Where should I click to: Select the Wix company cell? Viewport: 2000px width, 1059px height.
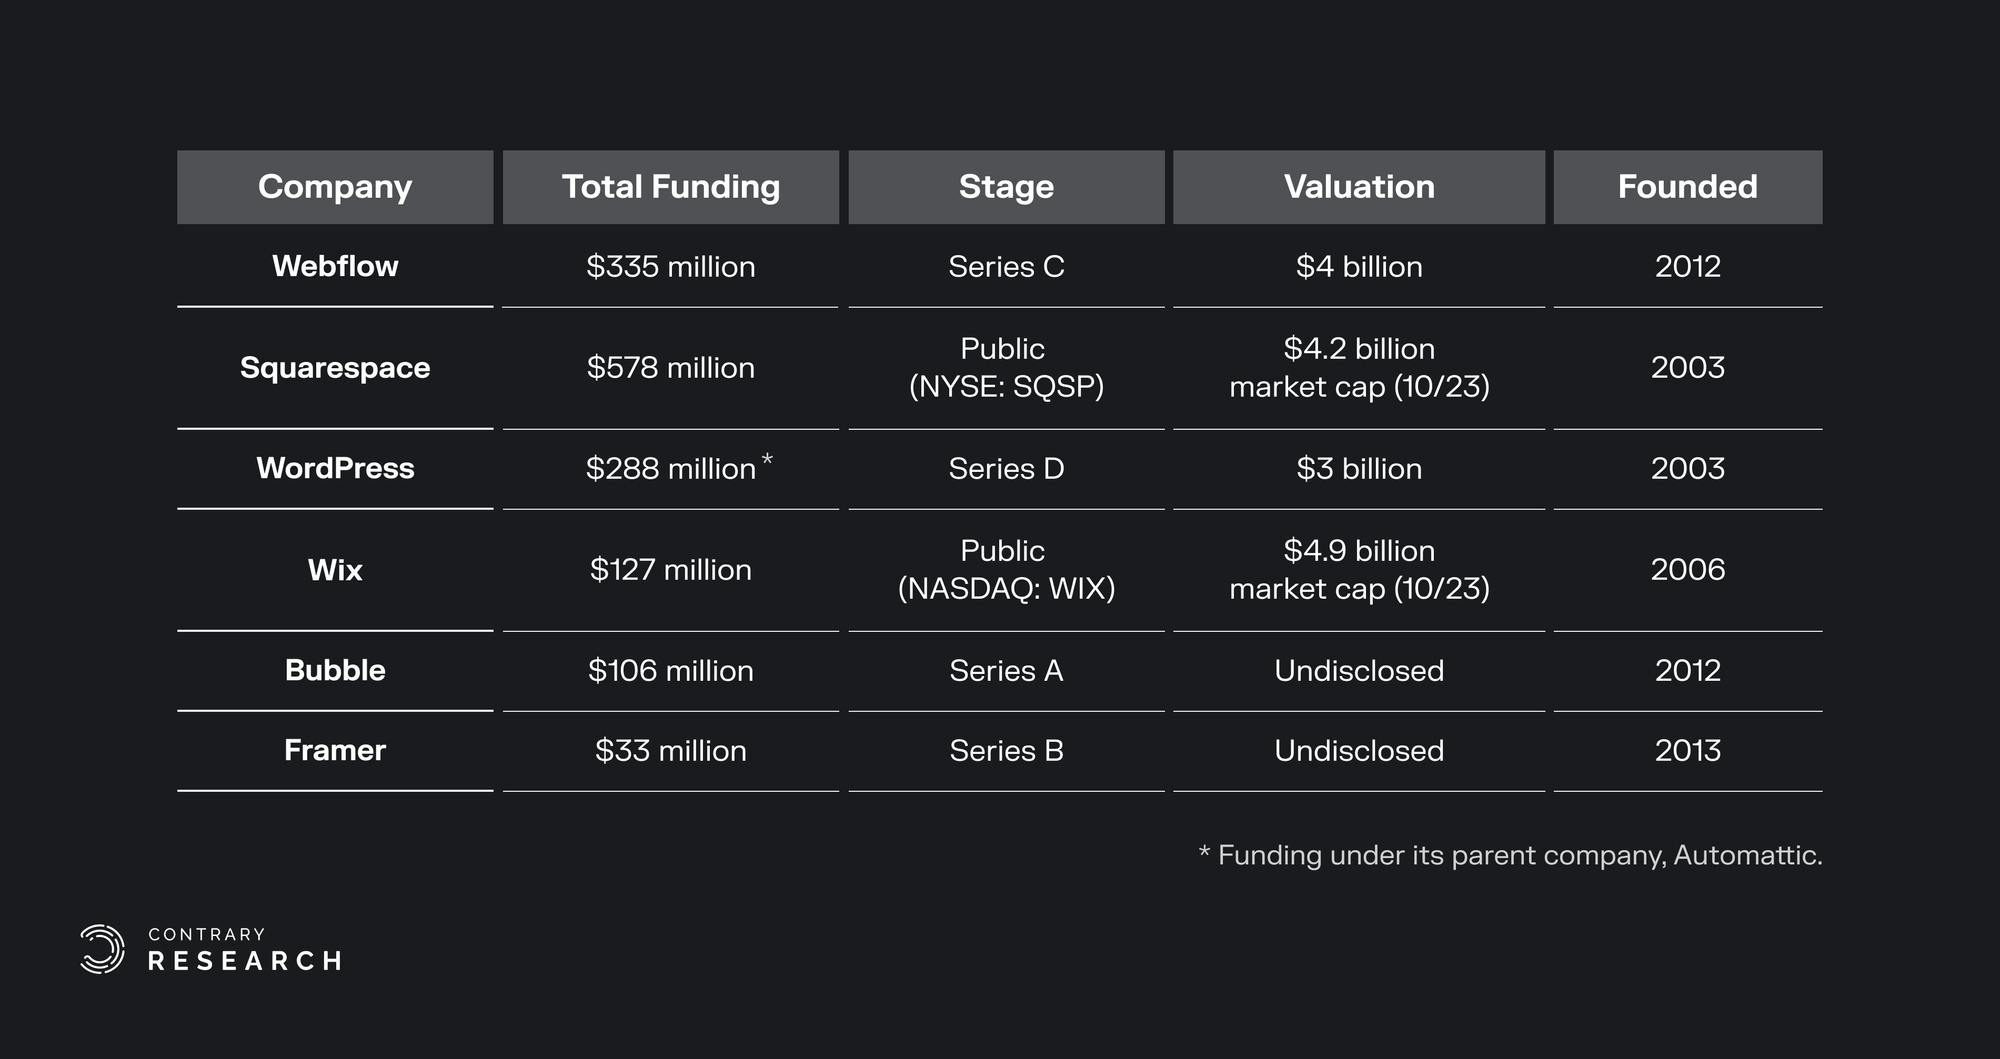pos(335,570)
